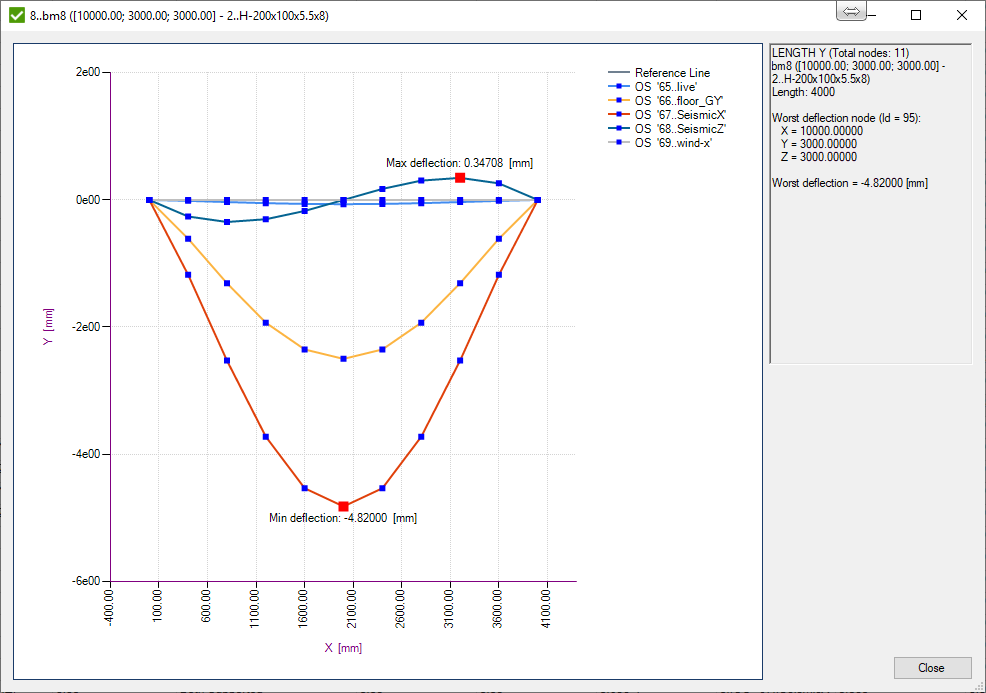This screenshot has height=693, width=986.
Task: Select the red Min deflection -4.82000 marker
Action: coord(345,504)
